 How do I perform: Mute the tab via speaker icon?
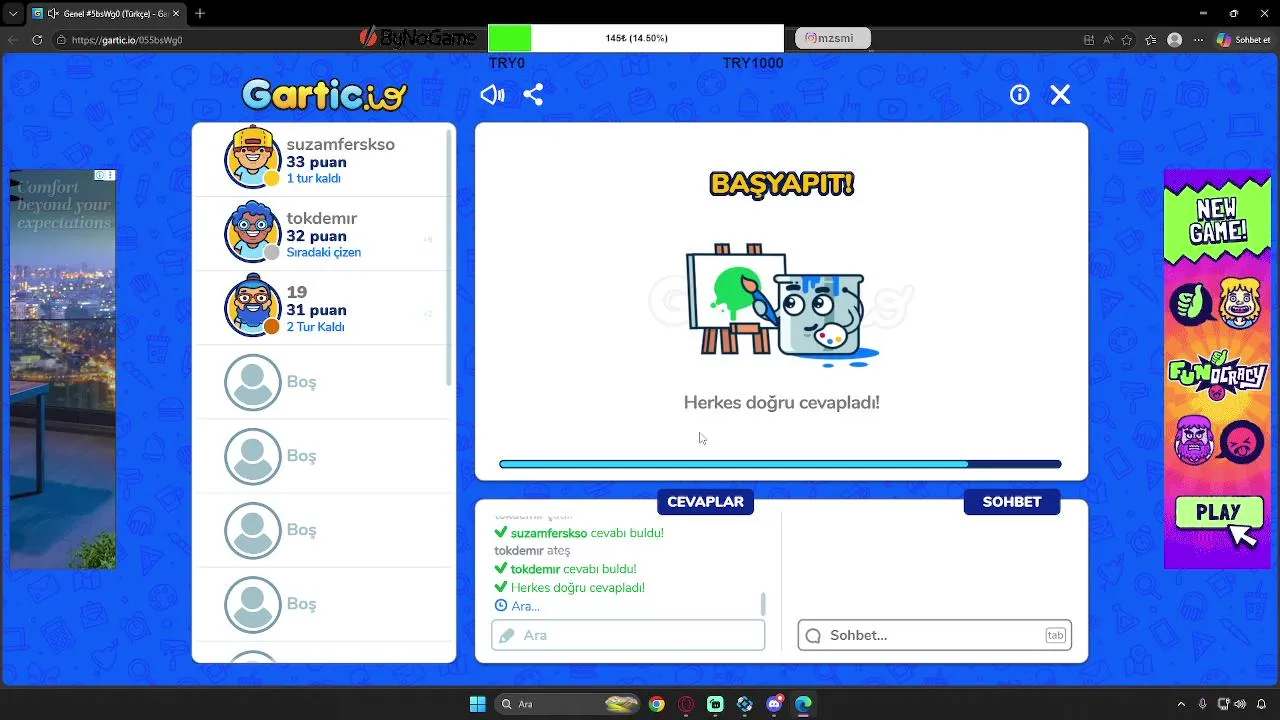52,14
